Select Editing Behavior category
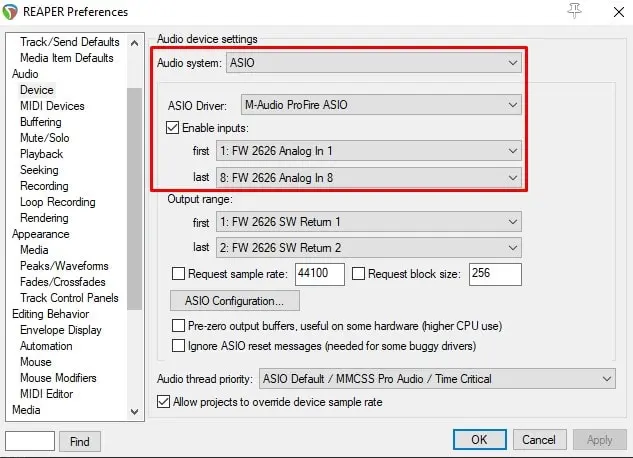Image resolution: width=633 pixels, height=458 pixels. 51,314
